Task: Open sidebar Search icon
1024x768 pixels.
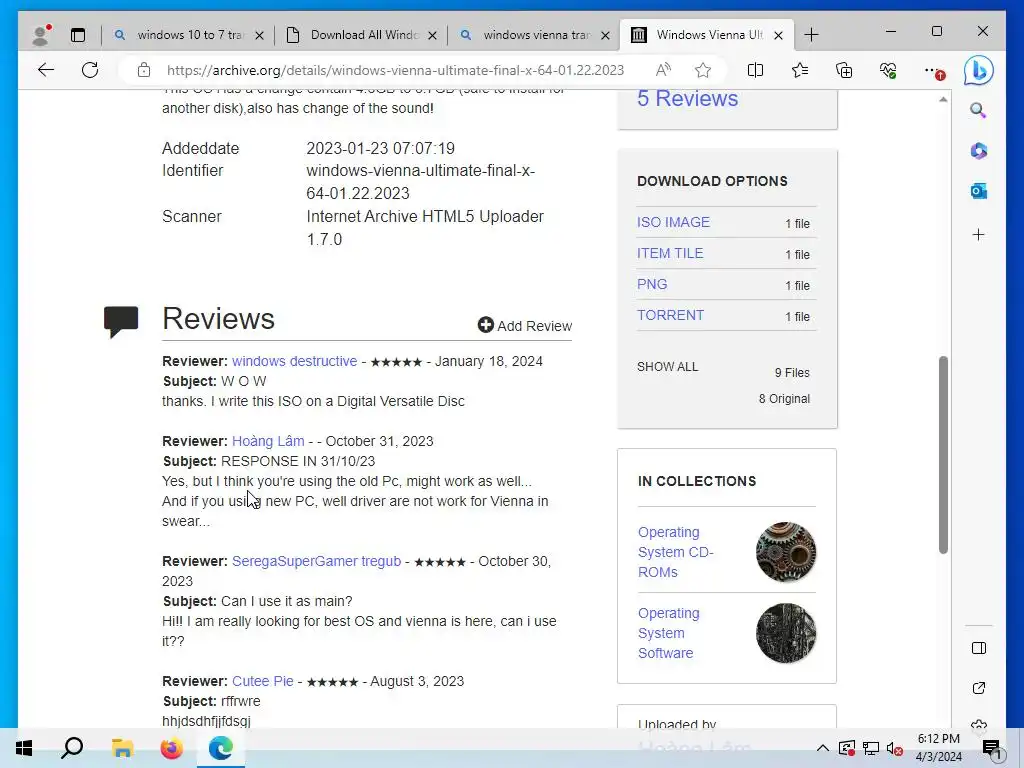Action: [978, 110]
